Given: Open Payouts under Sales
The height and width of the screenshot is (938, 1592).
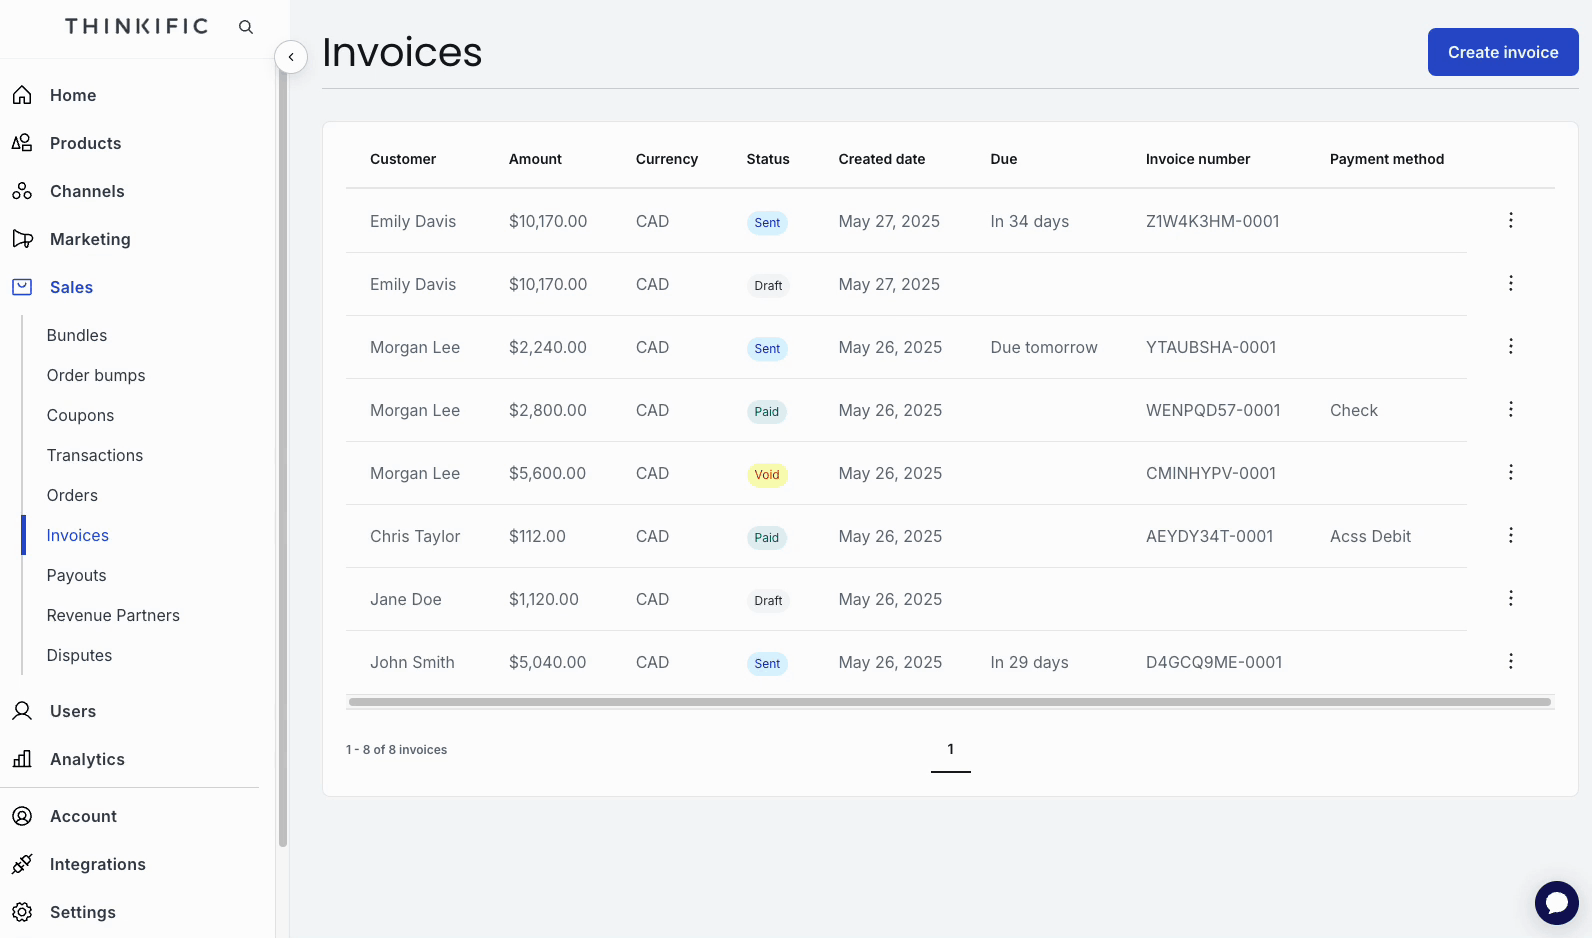Looking at the screenshot, I should point(76,575).
